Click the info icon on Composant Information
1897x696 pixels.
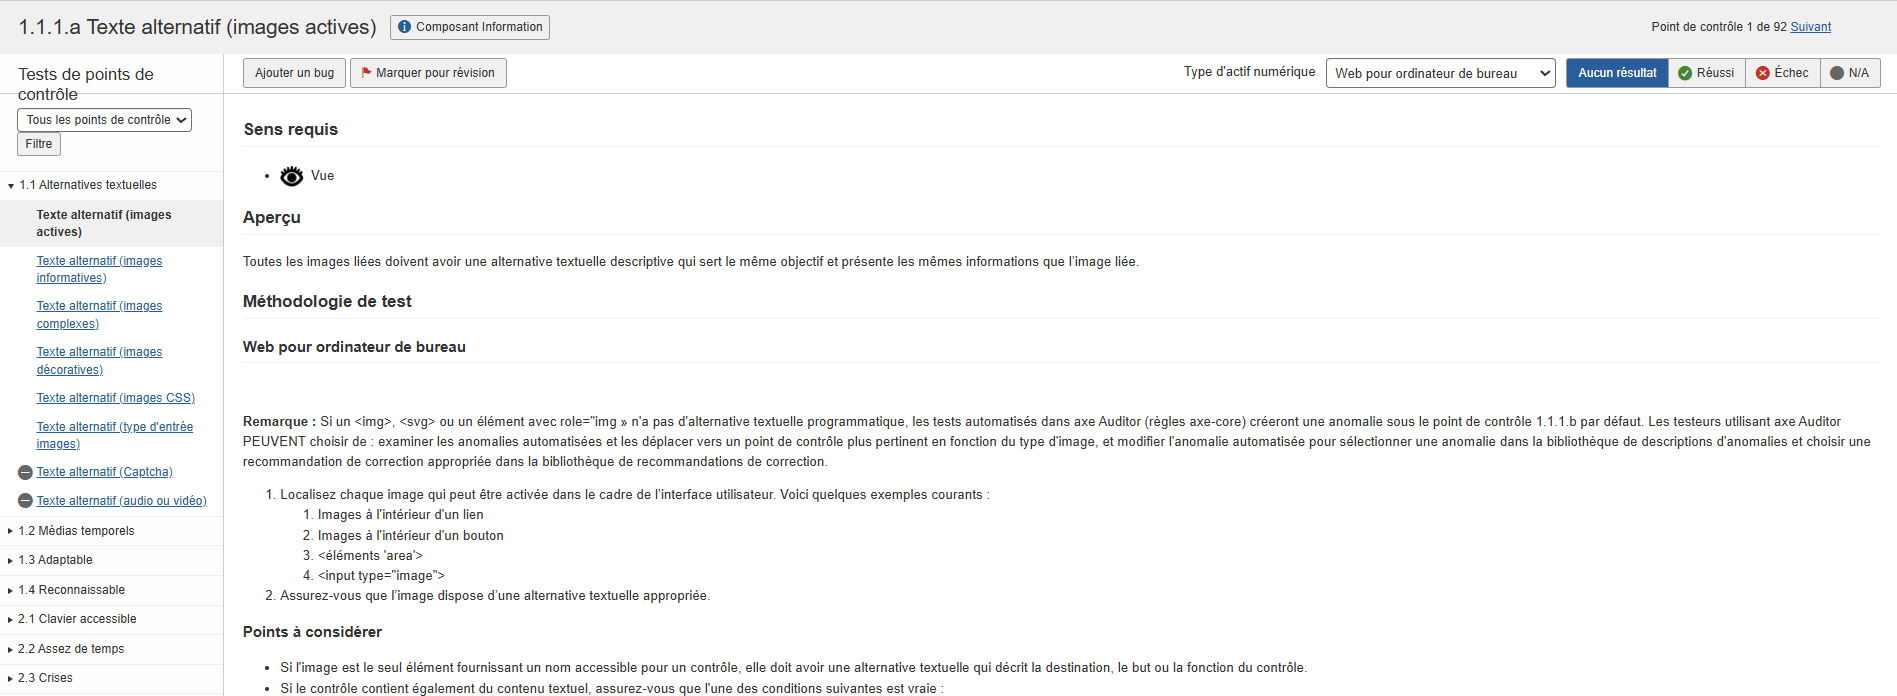click(x=404, y=27)
